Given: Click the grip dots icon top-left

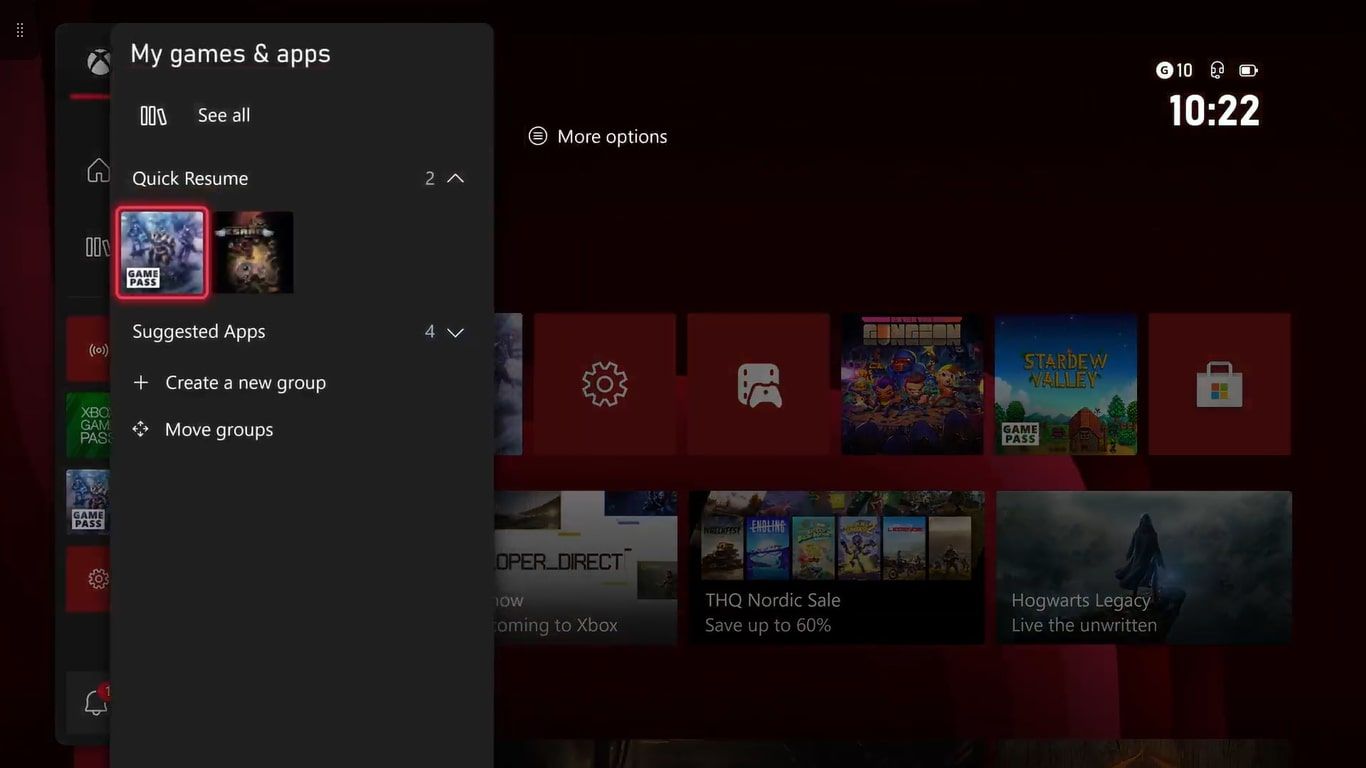Looking at the screenshot, I should 20,30.
